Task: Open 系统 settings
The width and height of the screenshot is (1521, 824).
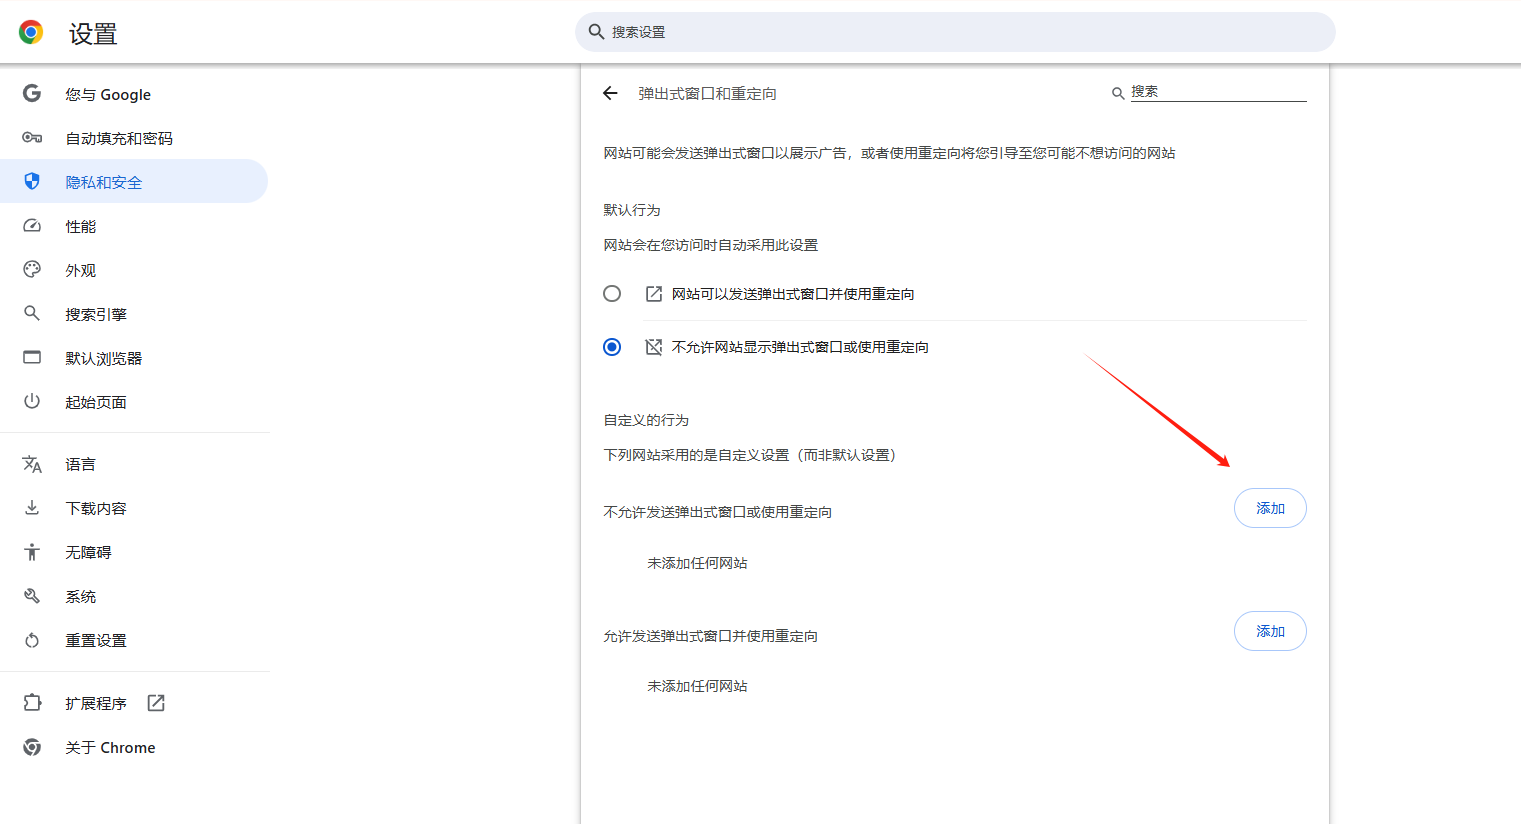Action: point(134,596)
